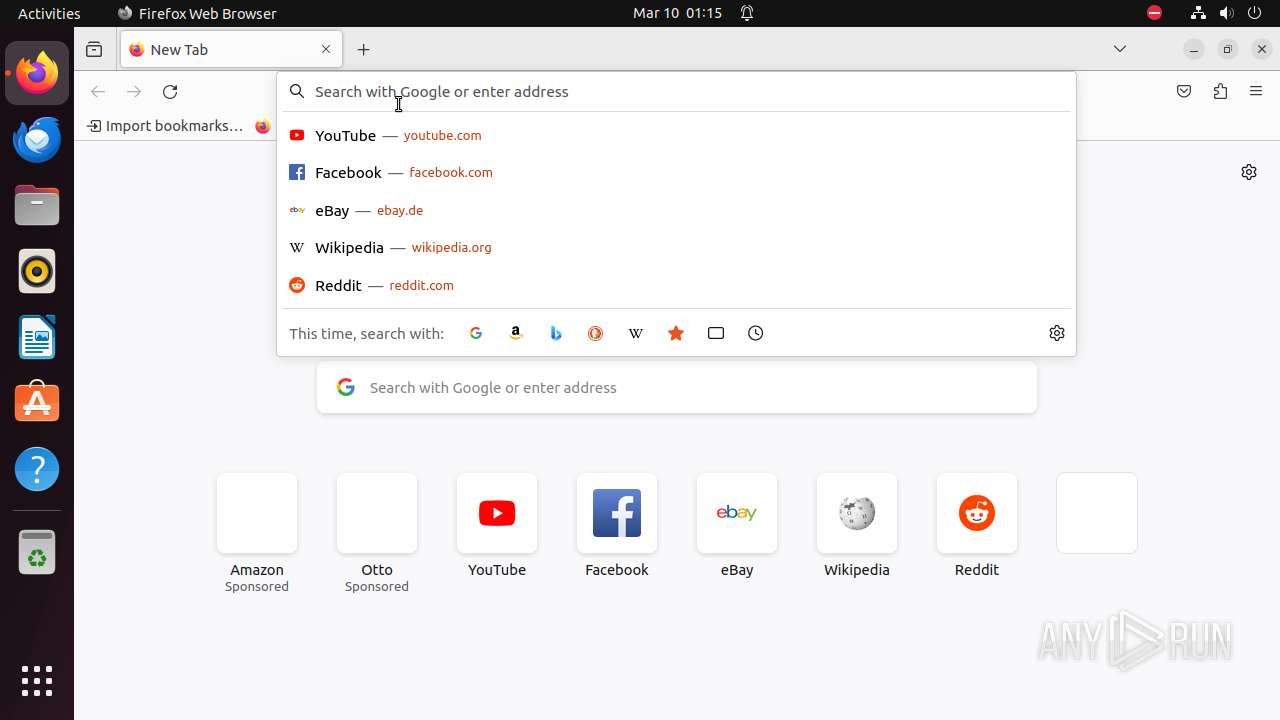Click the notification bell icon in top bar
The height and width of the screenshot is (720, 1280).
747,13
